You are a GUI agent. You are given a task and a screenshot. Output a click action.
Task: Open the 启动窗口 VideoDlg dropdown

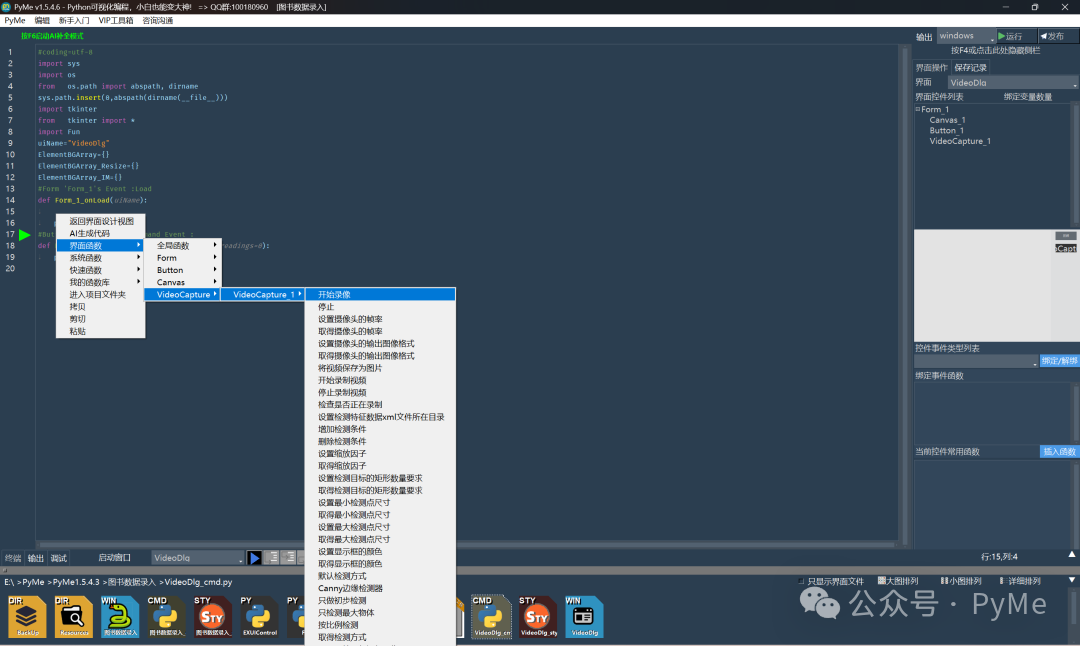[198, 558]
